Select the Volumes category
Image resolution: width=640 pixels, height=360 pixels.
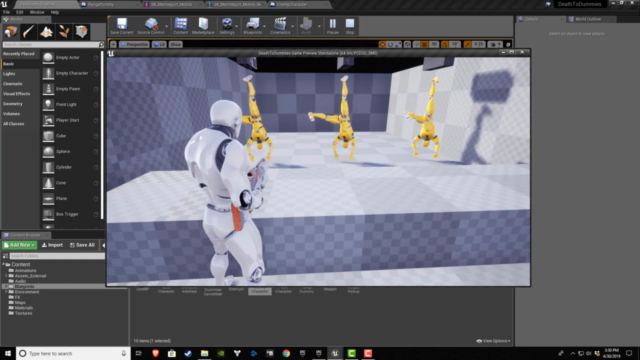pyautogui.click(x=20, y=114)
